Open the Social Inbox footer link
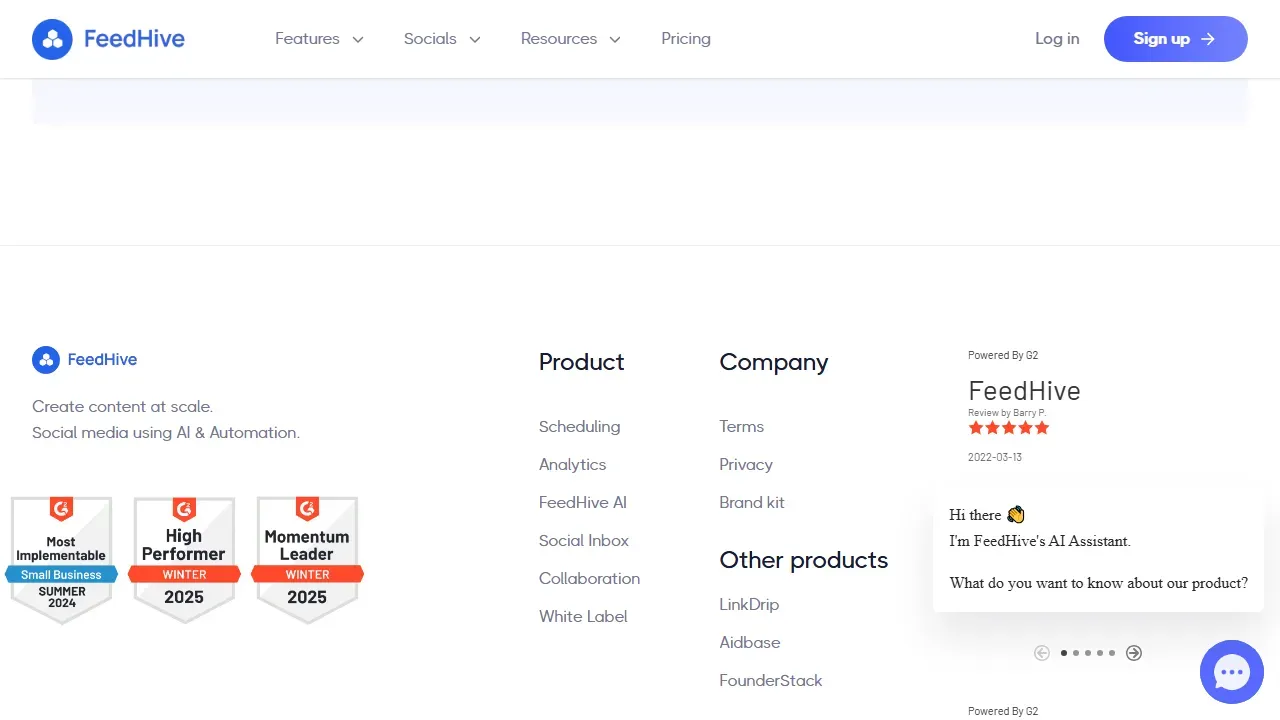Image resolution: width=1280 pixels, height=720 pixels. click(x=584, y=540)
